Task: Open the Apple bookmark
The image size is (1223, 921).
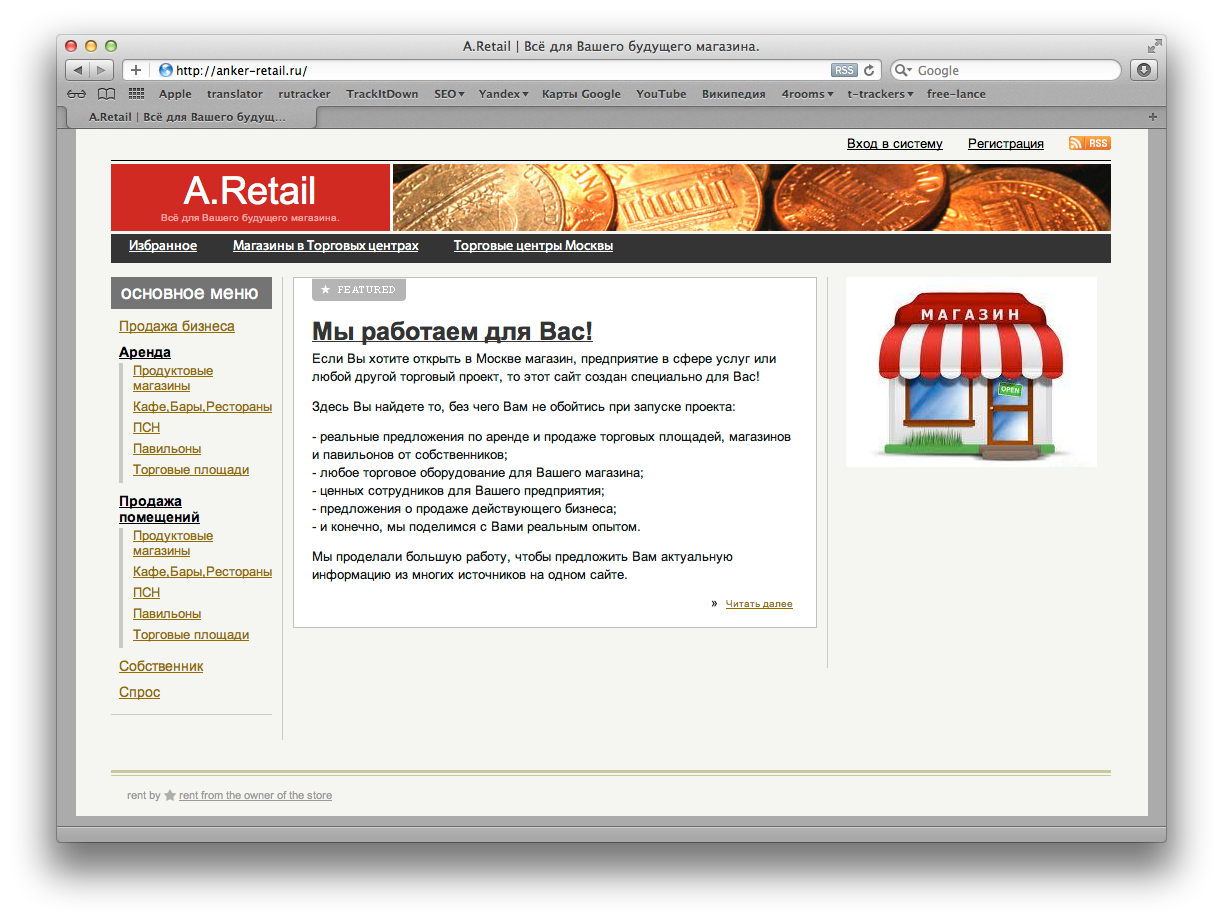Action: click(175, 94)
